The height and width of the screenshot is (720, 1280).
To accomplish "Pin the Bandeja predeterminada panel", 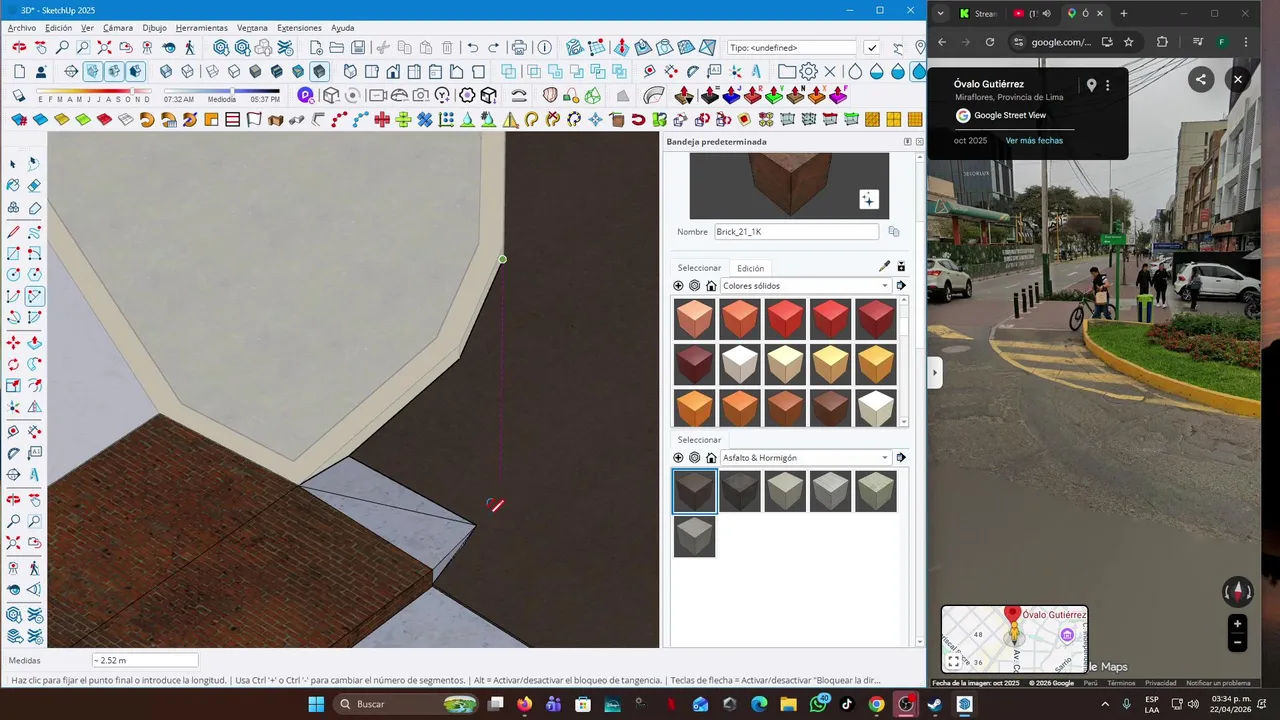I will point(908,142).
